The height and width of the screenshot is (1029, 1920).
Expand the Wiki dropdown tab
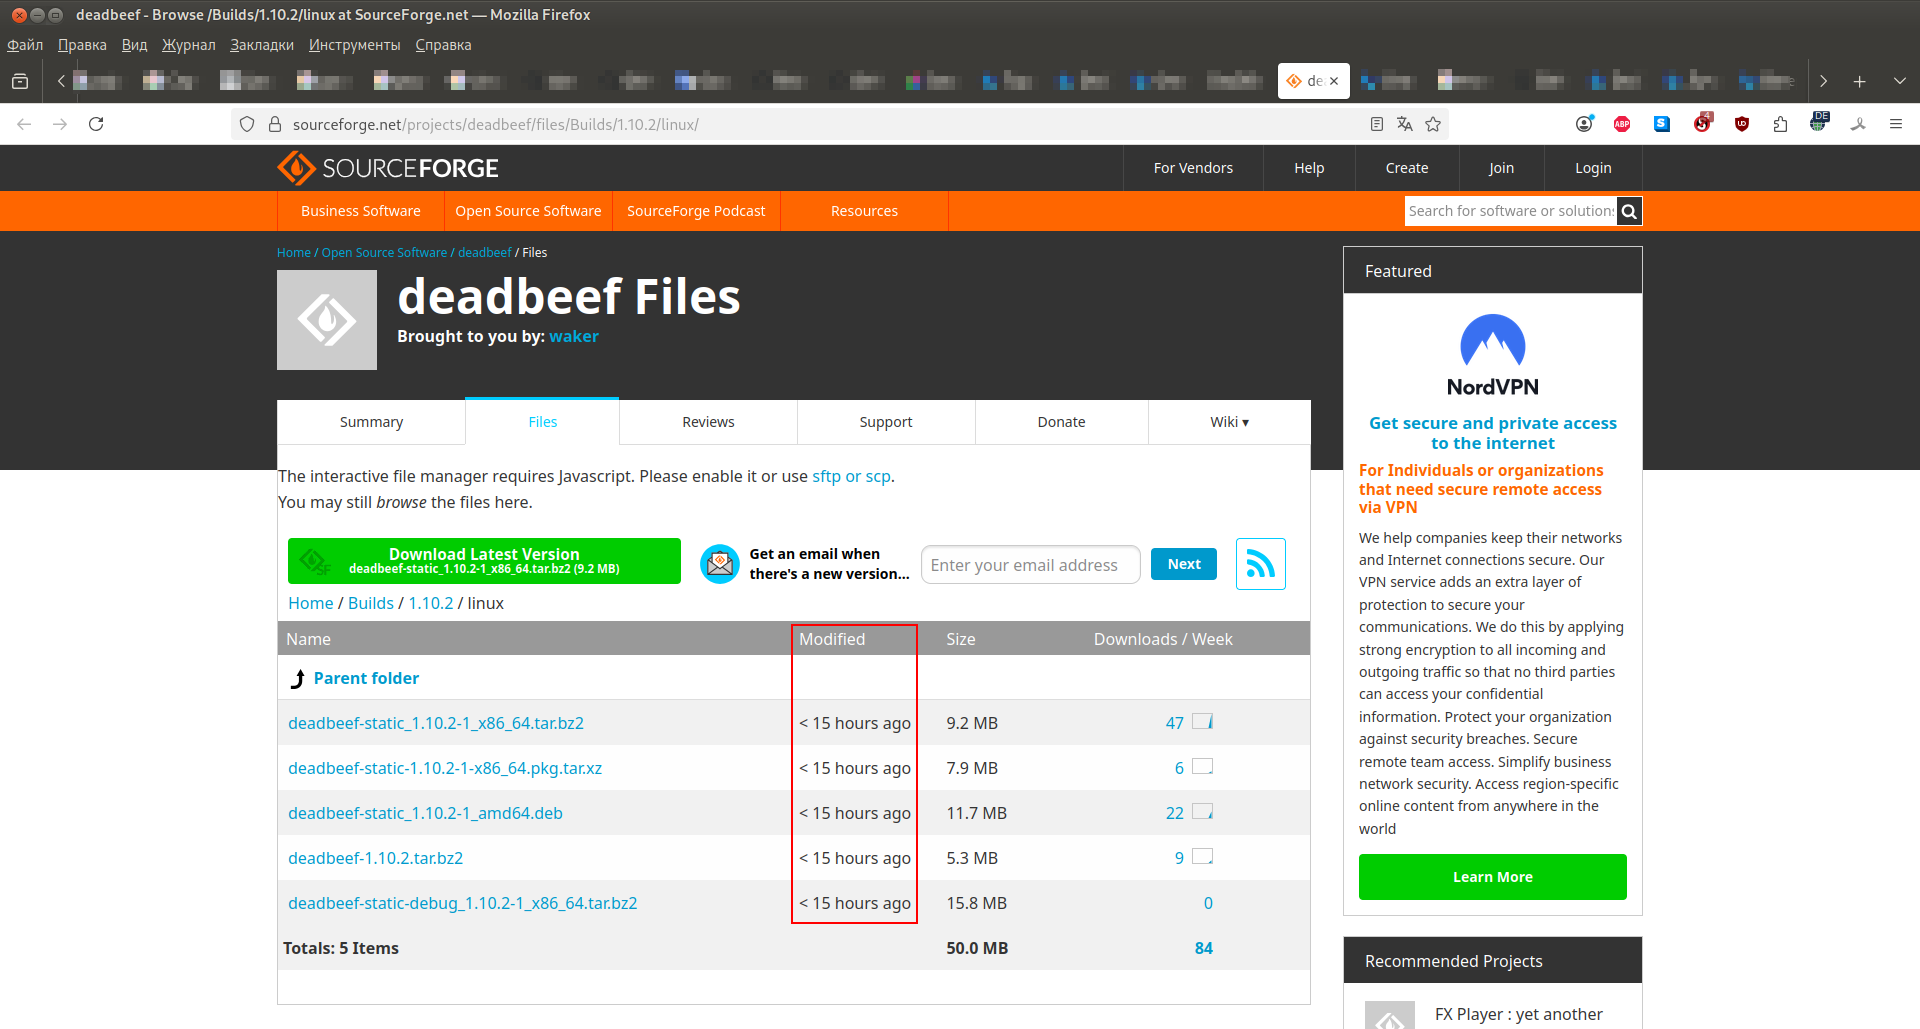[1229, 422]
